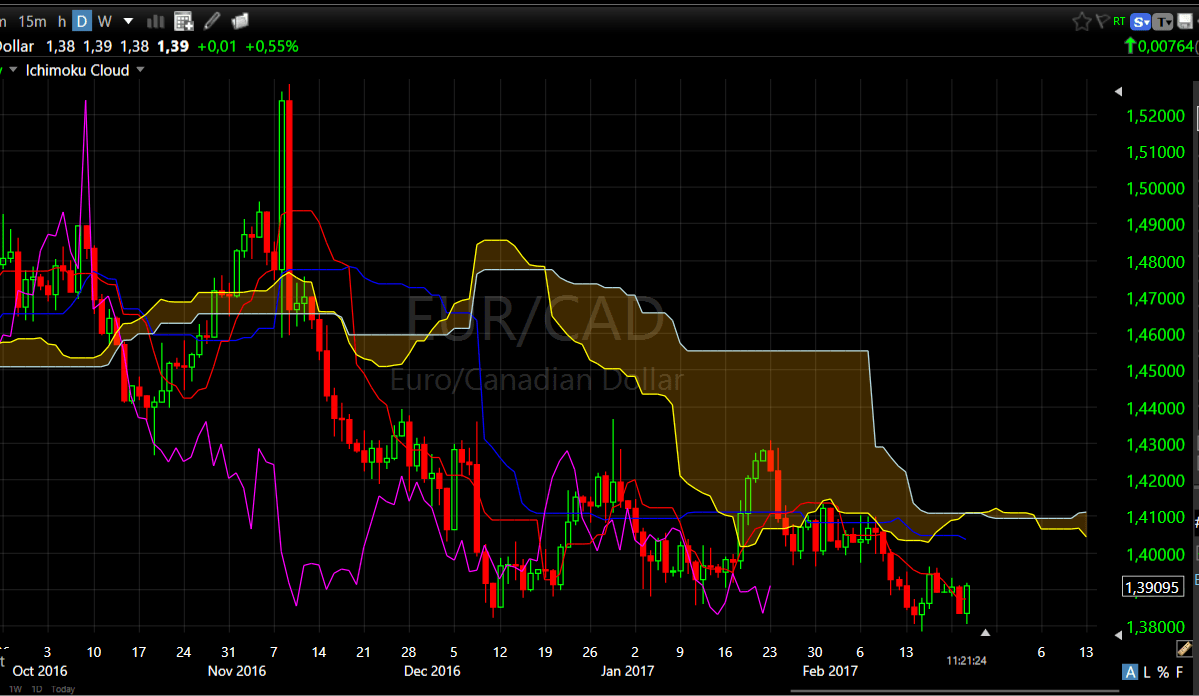
Task: Click the flag alert icon
Action: point(1104,21)
